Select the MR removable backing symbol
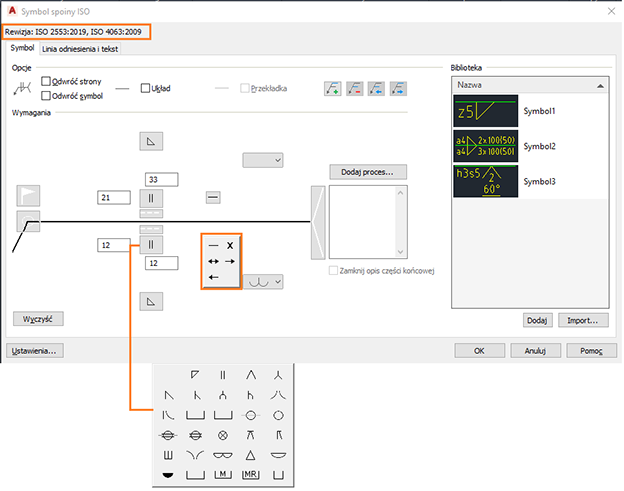Image resolution: width=624 pixels, height=491 pixels. [250, 474]
